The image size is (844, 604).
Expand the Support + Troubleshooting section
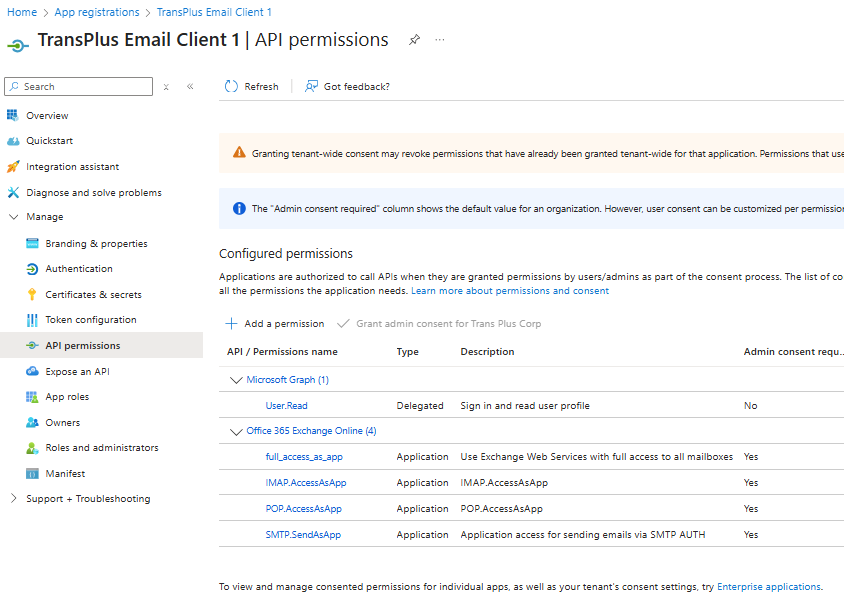click(x=13, y=498)
